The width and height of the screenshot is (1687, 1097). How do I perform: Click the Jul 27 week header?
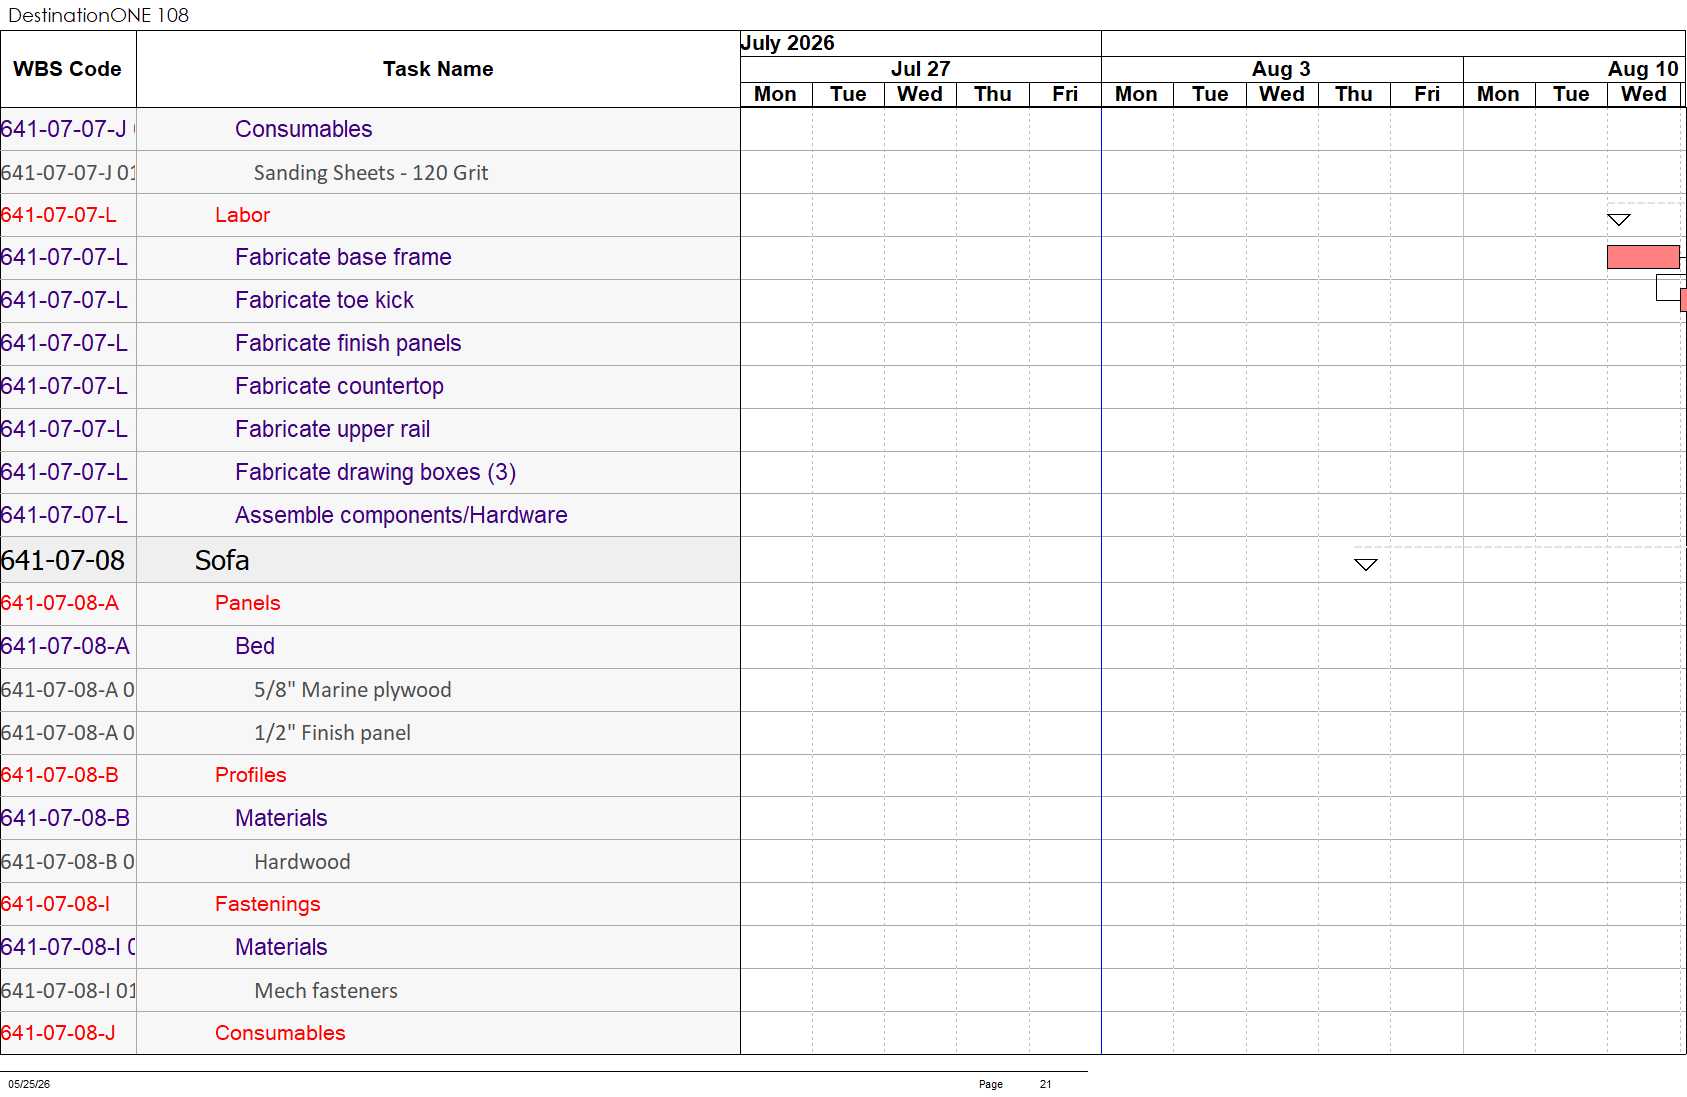(x=920, y=69)
